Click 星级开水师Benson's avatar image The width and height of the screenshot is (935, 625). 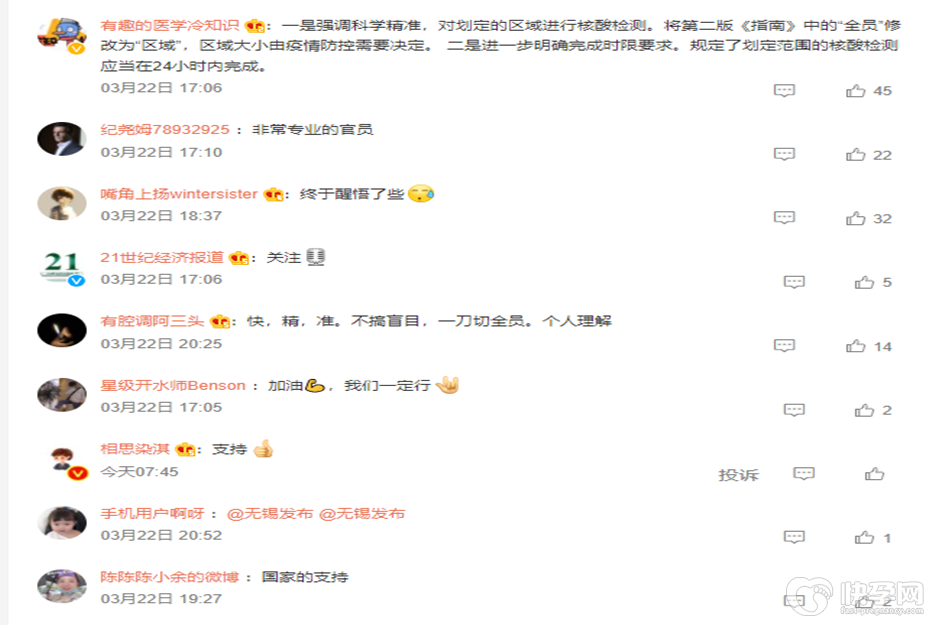(62, 394)
